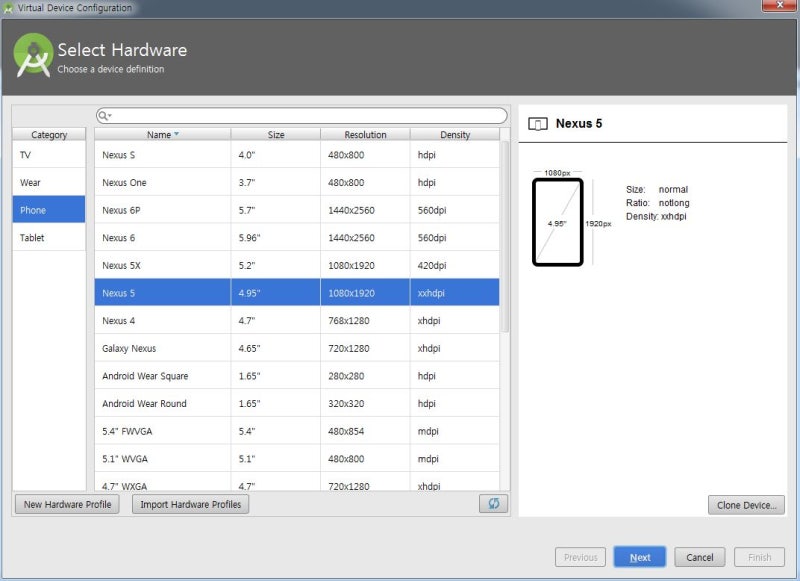Select the Nexus One device row

pos(297,182)
